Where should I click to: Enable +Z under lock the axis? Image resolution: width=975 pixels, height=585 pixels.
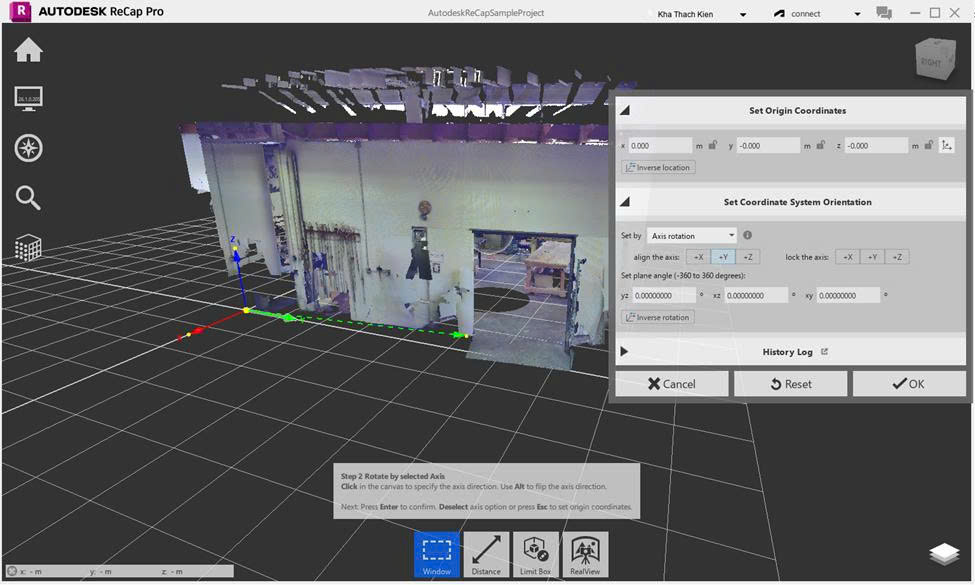click(897, 257)
